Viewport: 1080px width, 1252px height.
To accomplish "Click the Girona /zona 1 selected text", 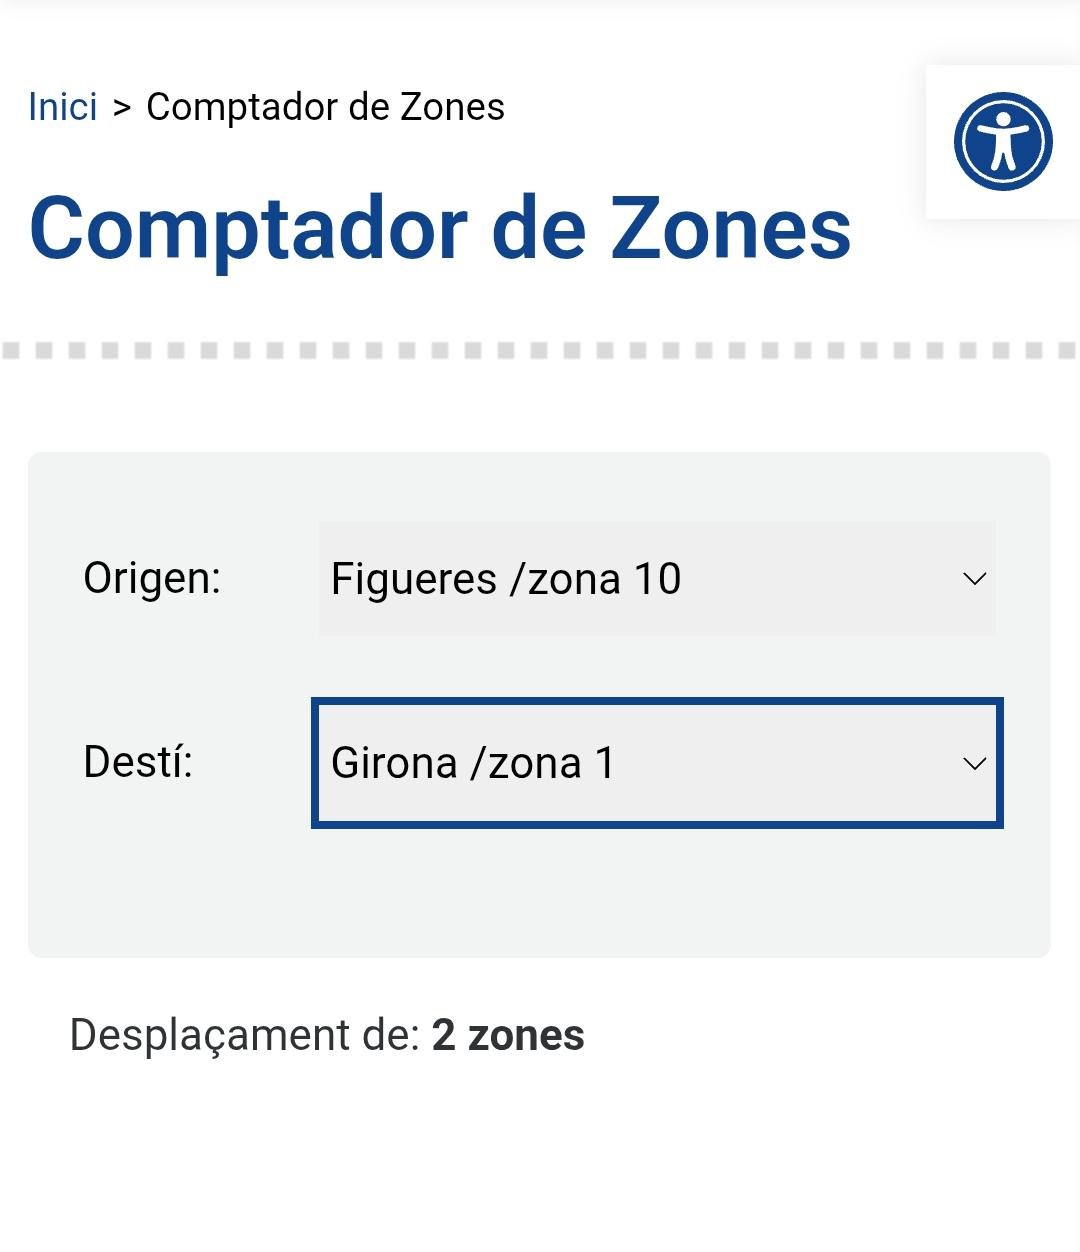I will [x=473, y=763].
